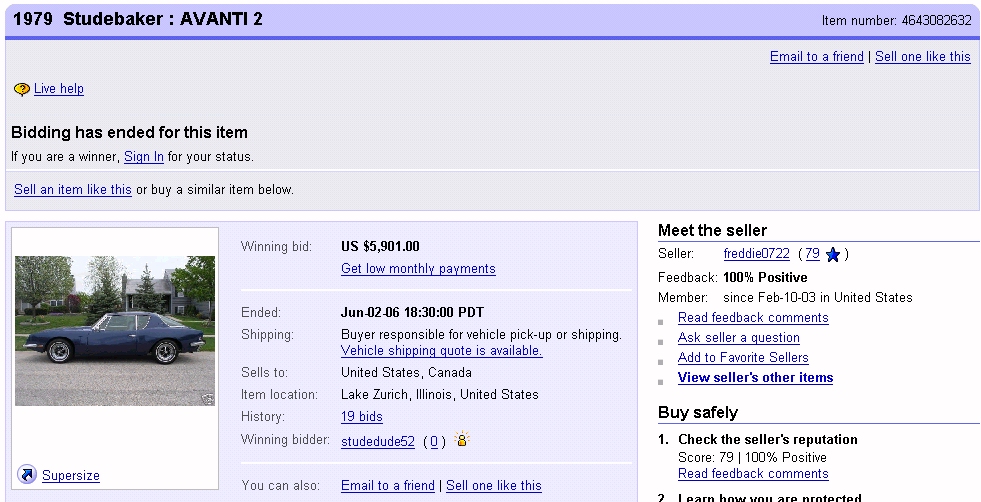Click the winning bidder's new-member icon
Image resolution: width=981 pixels, height=502 pixels.
461,440
